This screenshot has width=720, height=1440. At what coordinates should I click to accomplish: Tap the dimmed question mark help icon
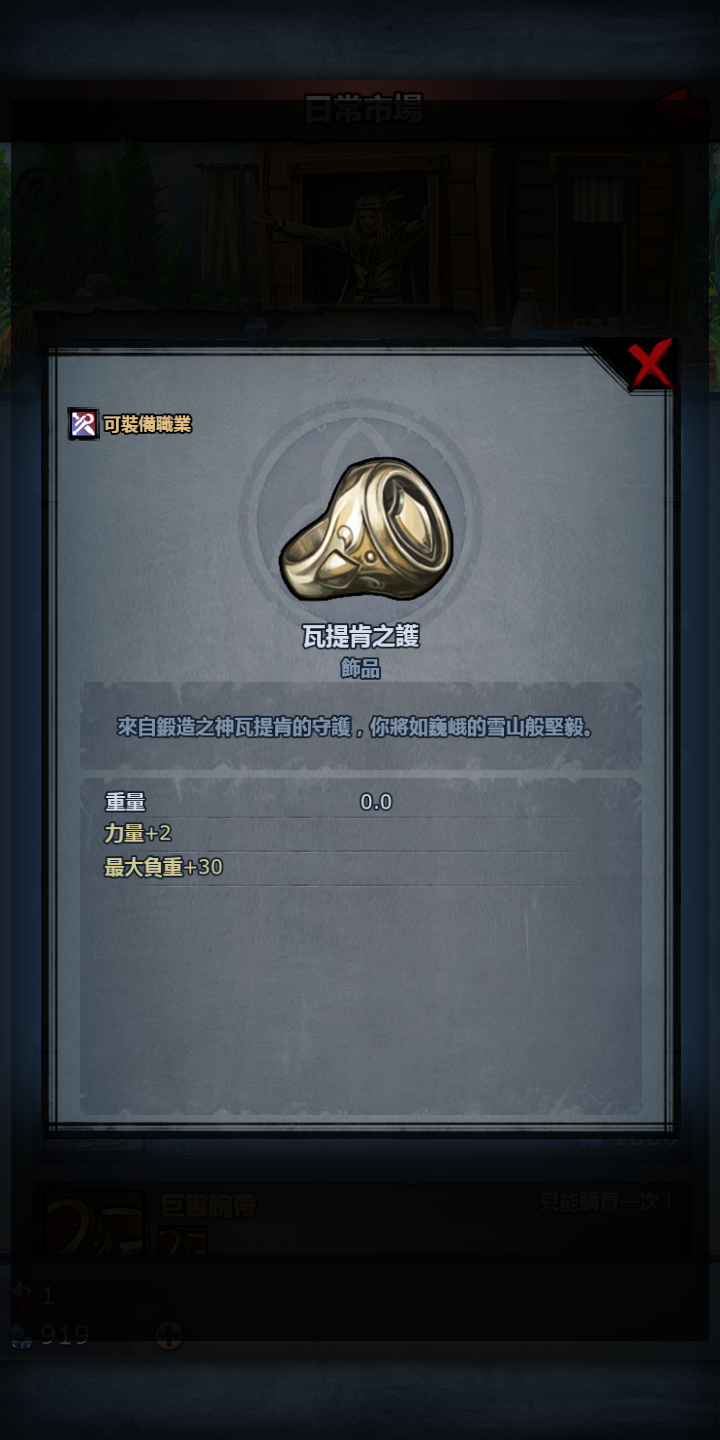coord(36,187)
